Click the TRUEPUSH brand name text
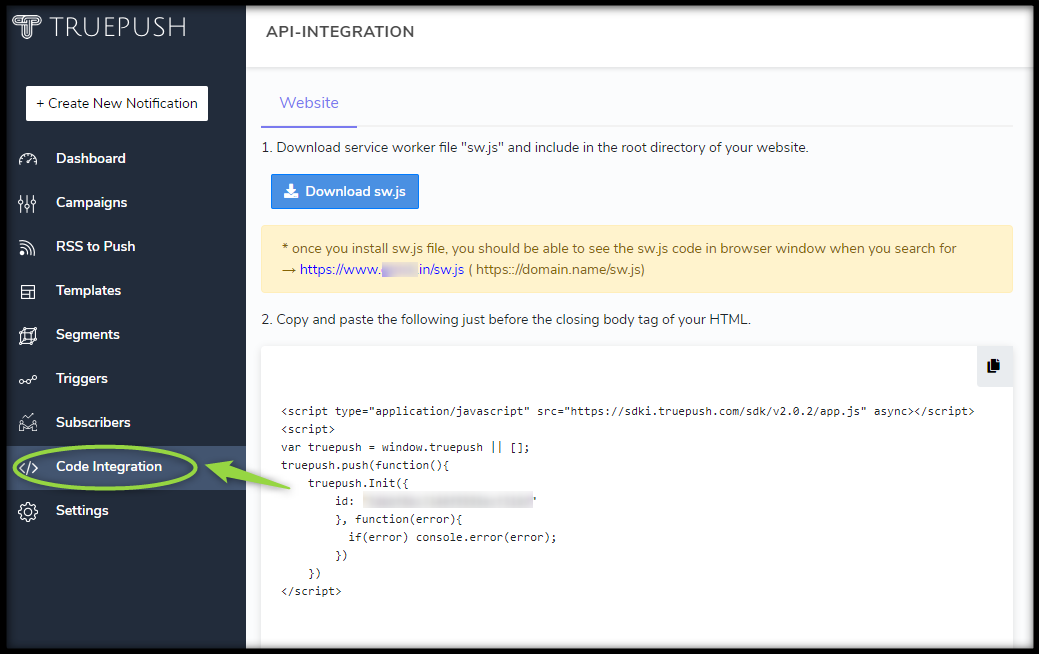Screen dimensions: 1039x654 point(118,27)
